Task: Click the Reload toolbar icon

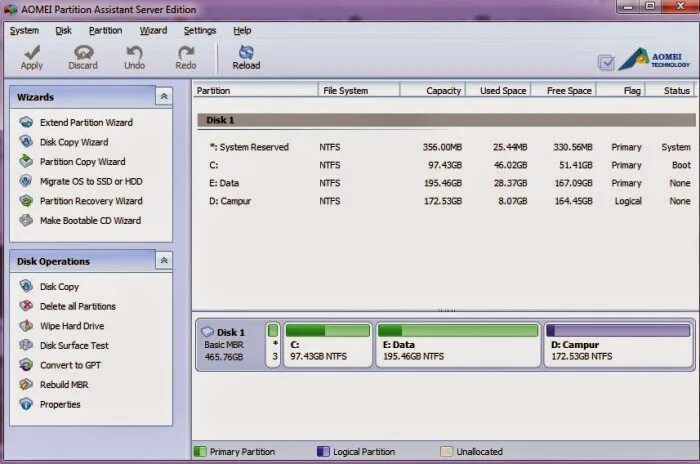Action: (246, 52)
